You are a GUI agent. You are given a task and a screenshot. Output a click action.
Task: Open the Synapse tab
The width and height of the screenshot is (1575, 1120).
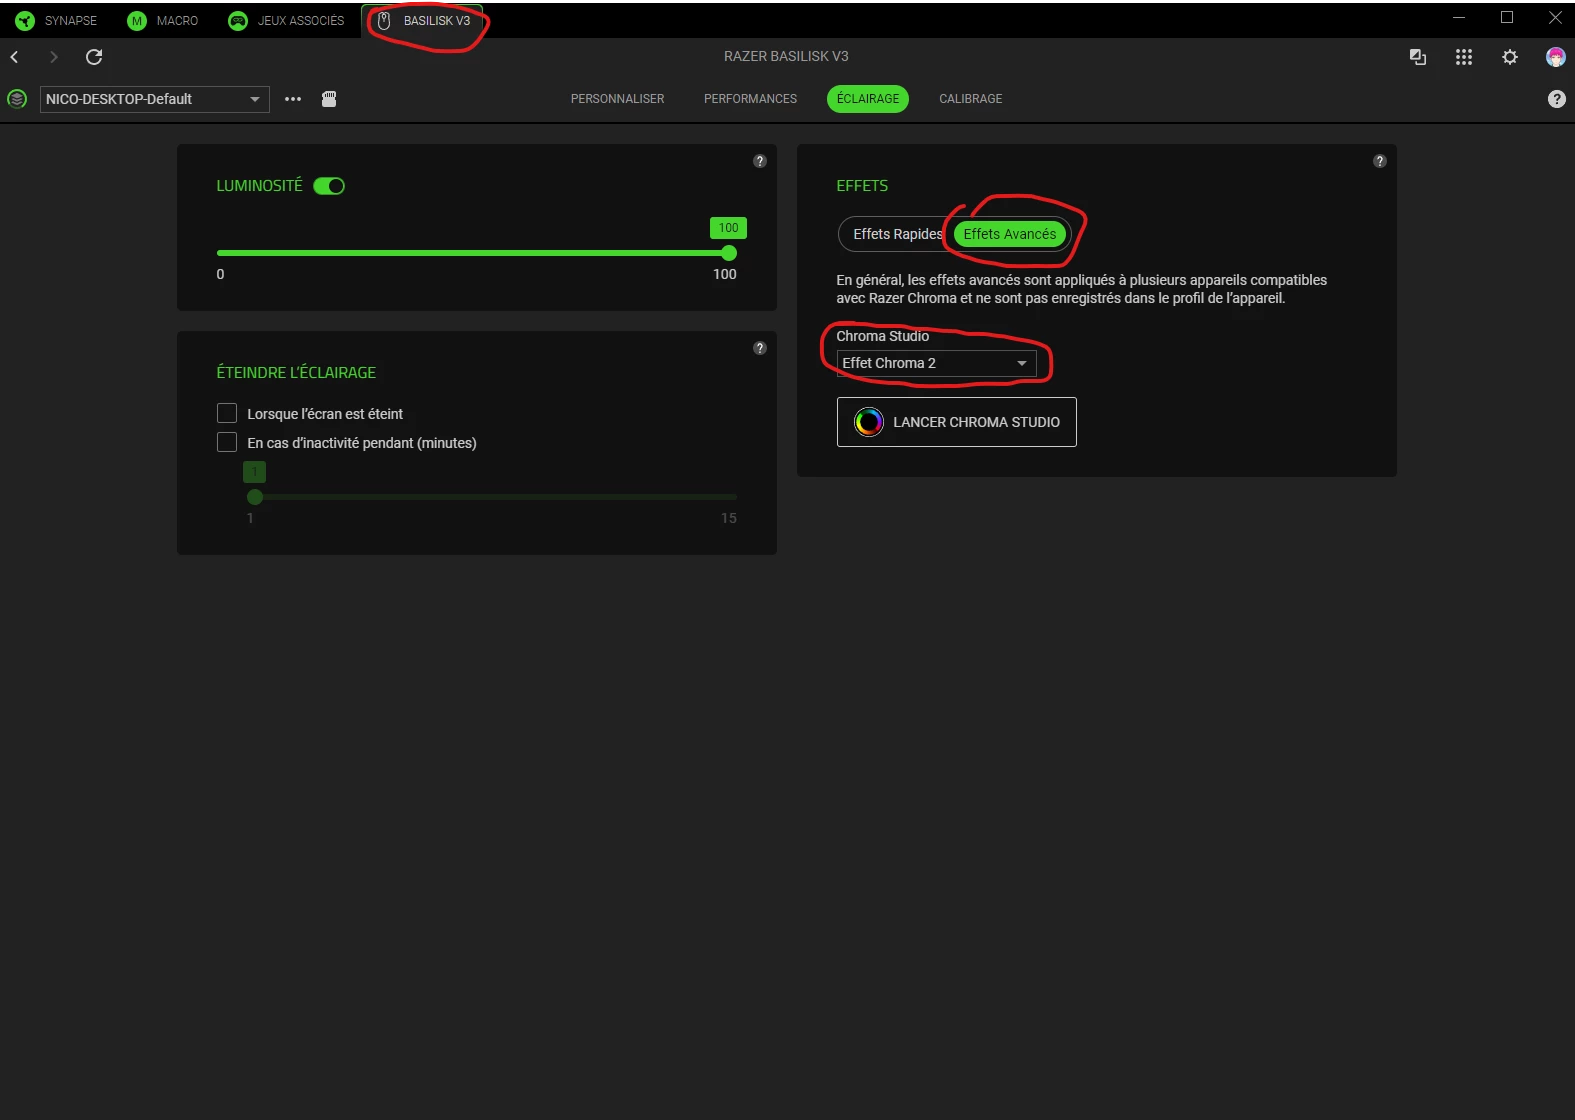[x=57, y=20]
